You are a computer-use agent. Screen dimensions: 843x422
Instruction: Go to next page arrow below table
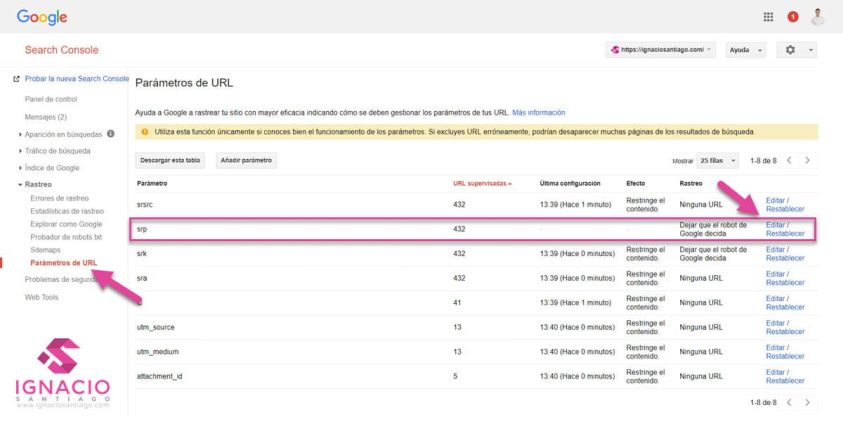pos(807,402)
